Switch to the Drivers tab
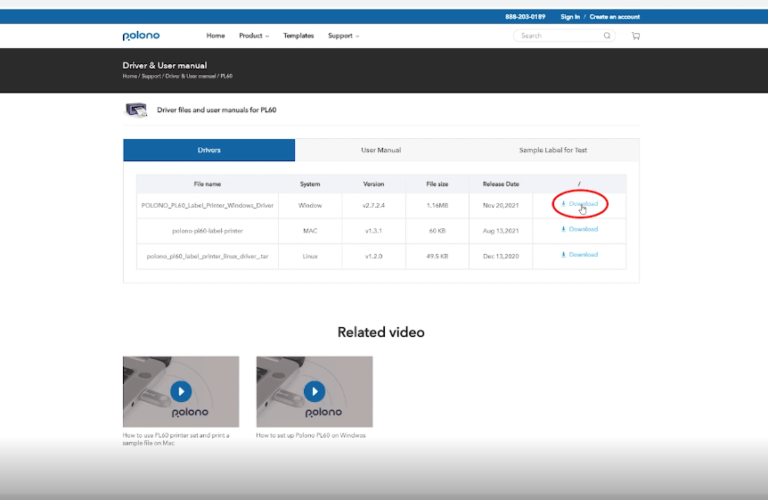 (x=209, y=150)
